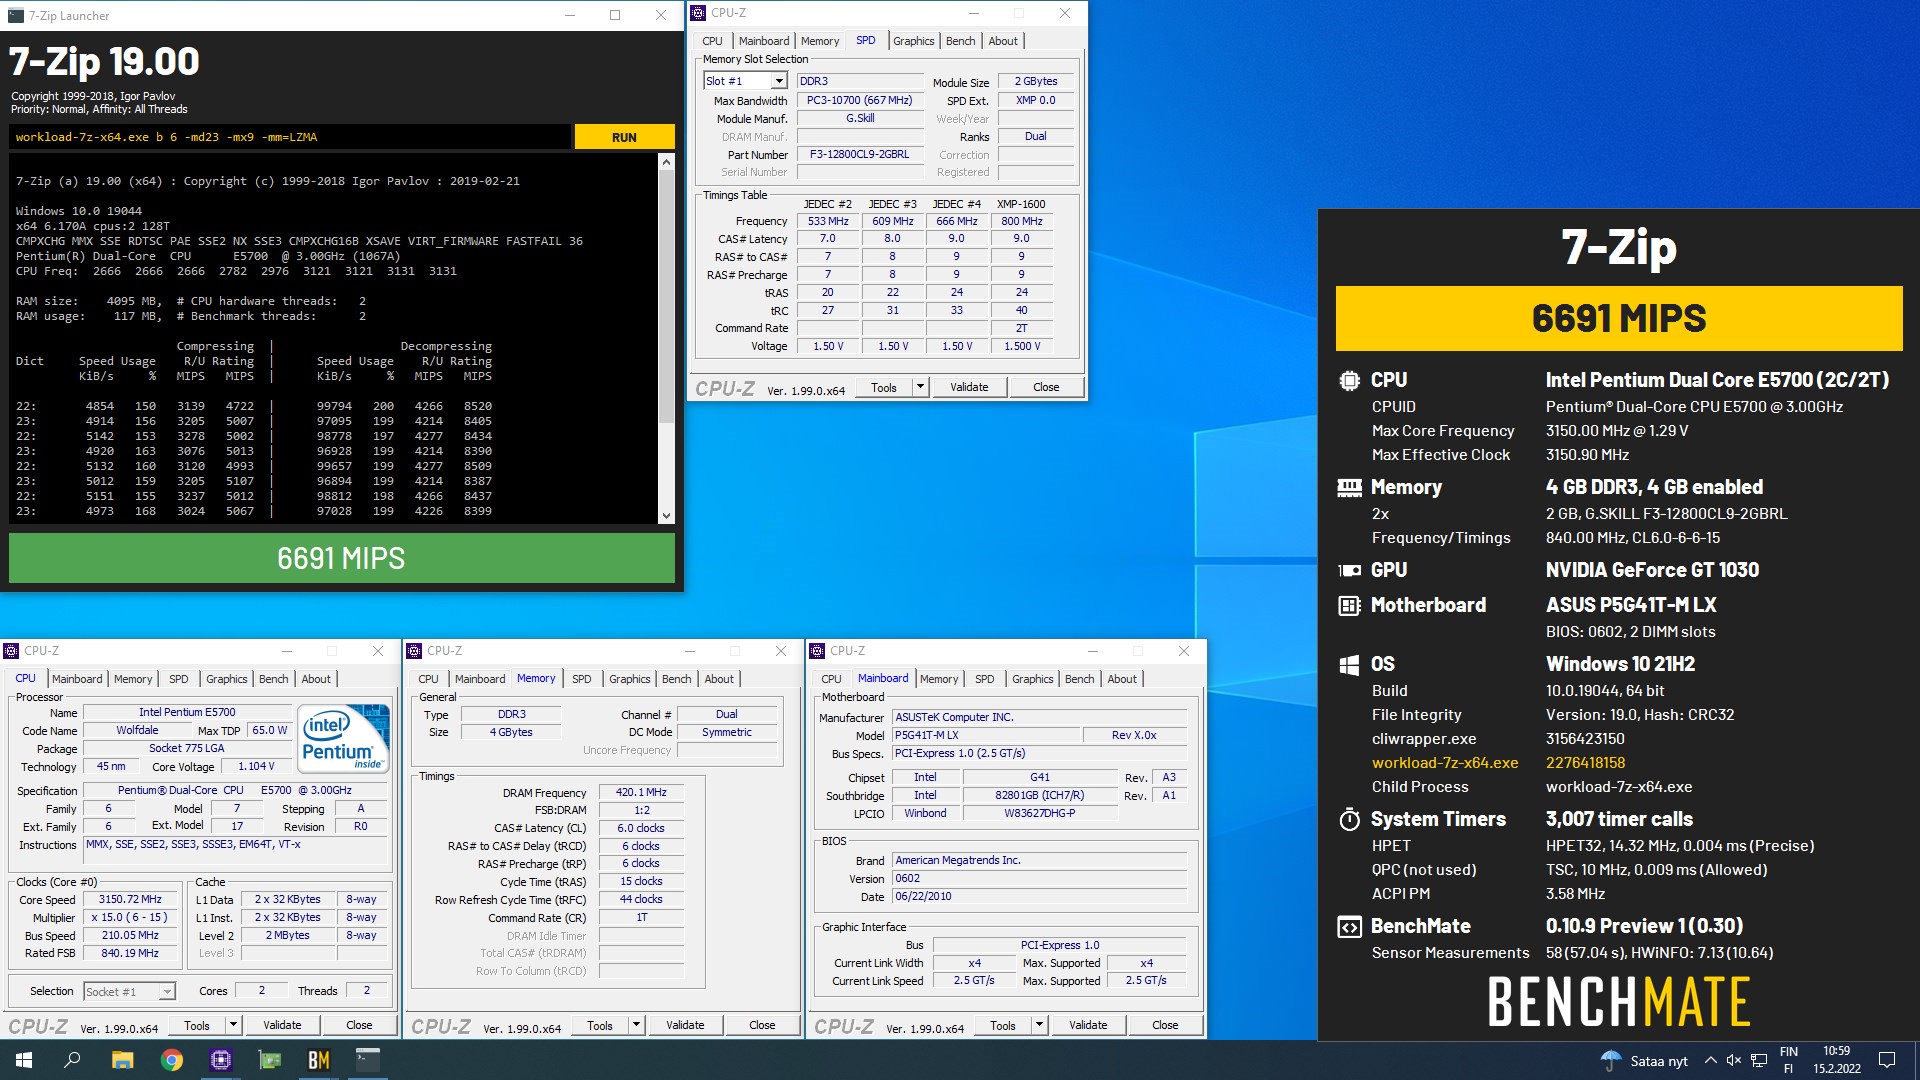Click the XMP-1600 column header

coord(1020,204)
